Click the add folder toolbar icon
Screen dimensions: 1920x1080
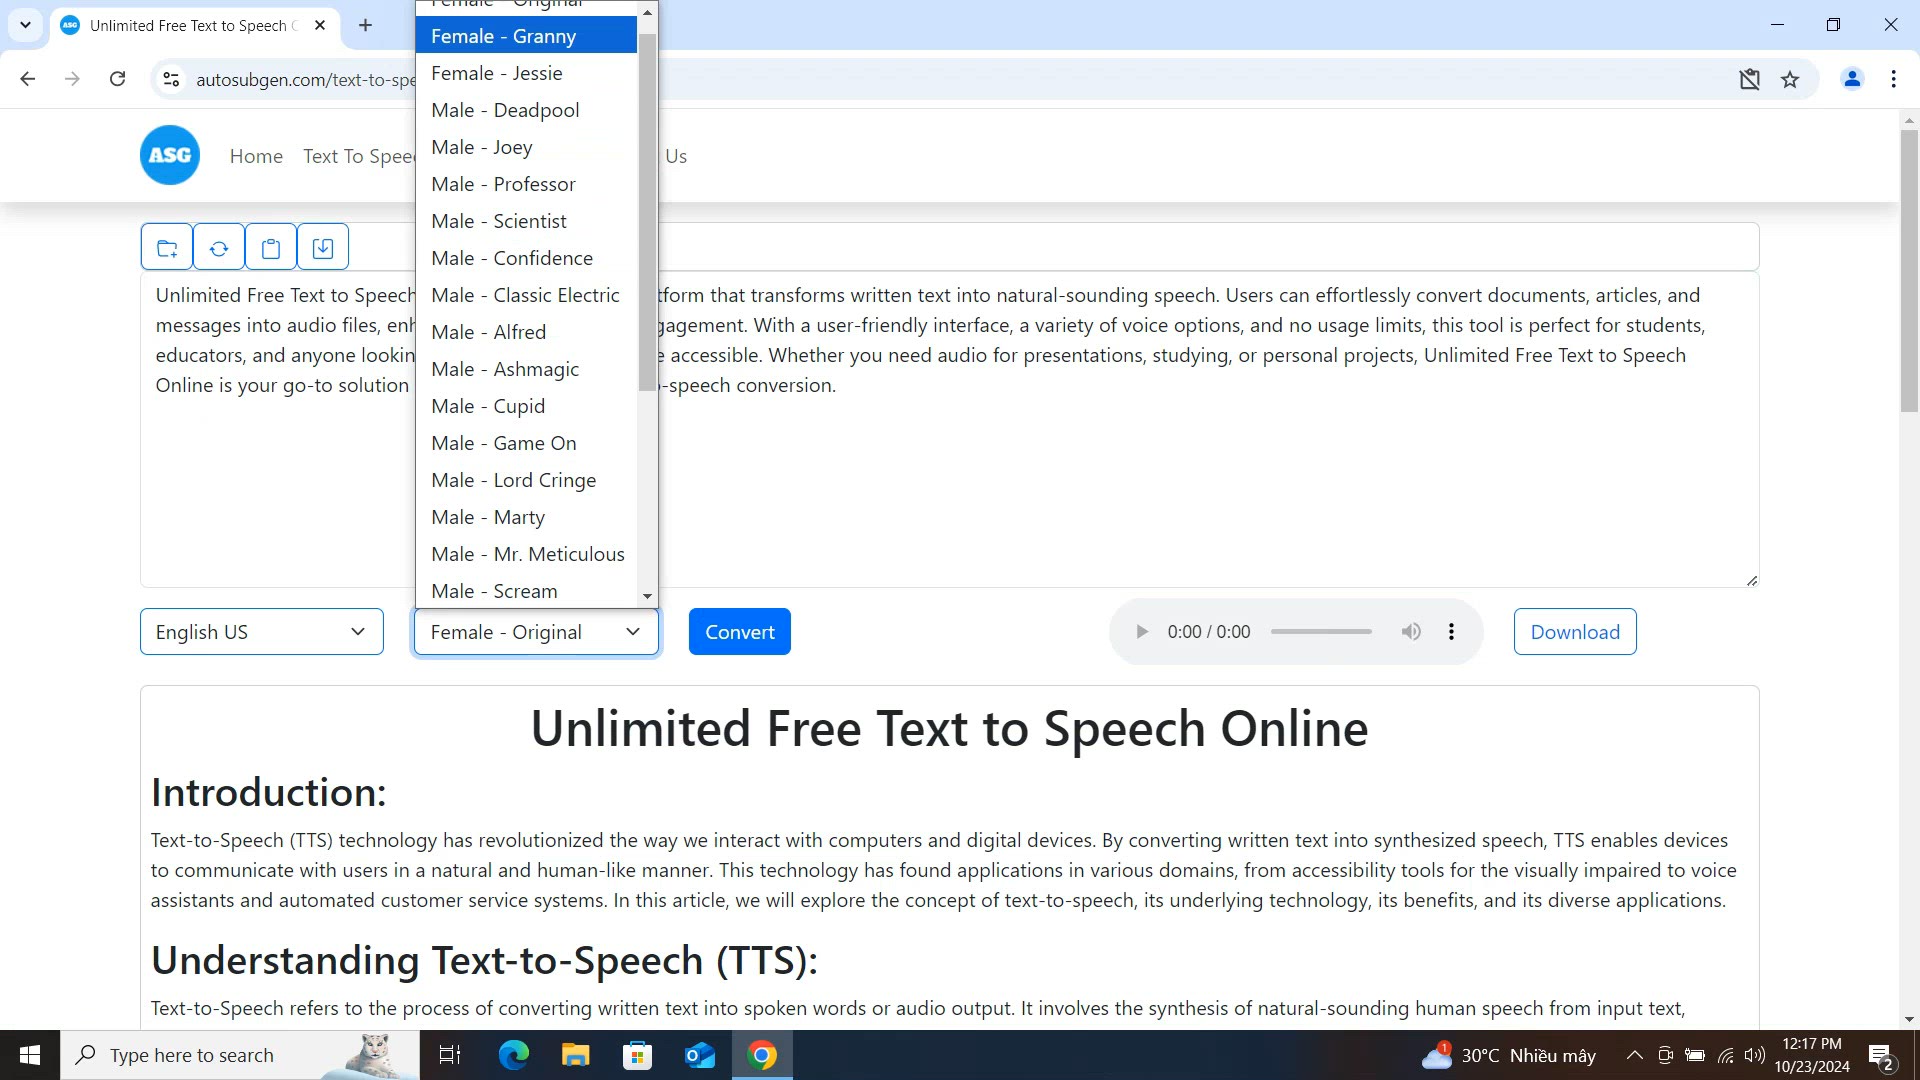tap(167, 247)
